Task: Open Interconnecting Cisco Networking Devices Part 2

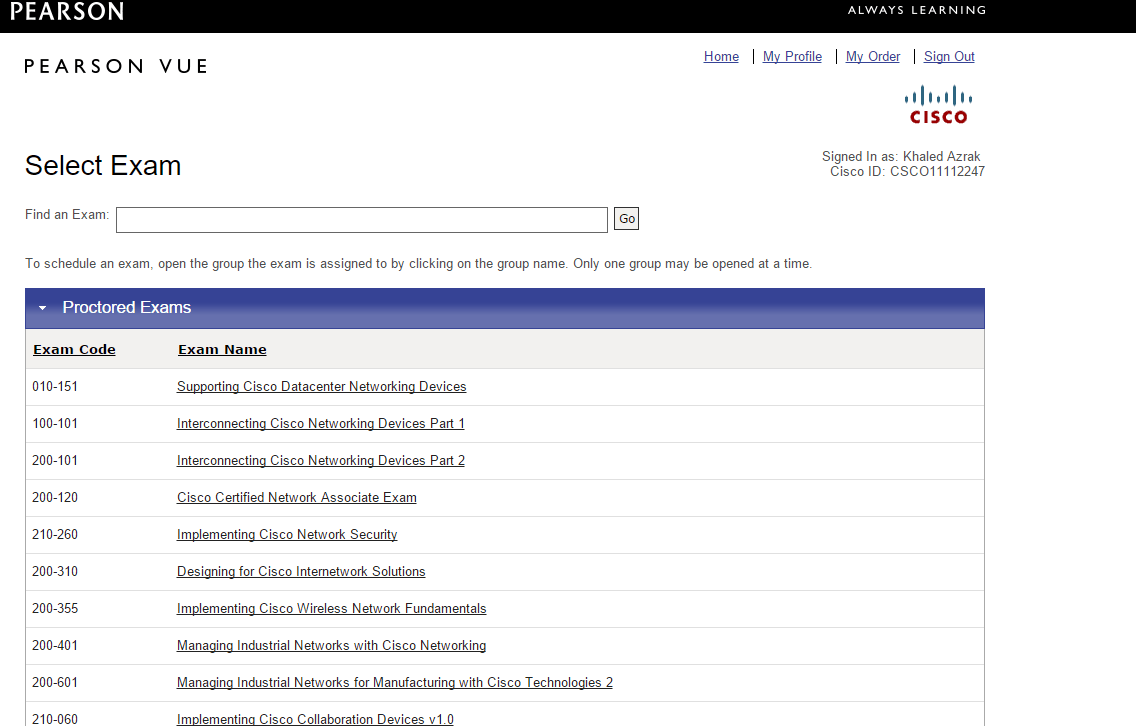Action: point(320,461)
